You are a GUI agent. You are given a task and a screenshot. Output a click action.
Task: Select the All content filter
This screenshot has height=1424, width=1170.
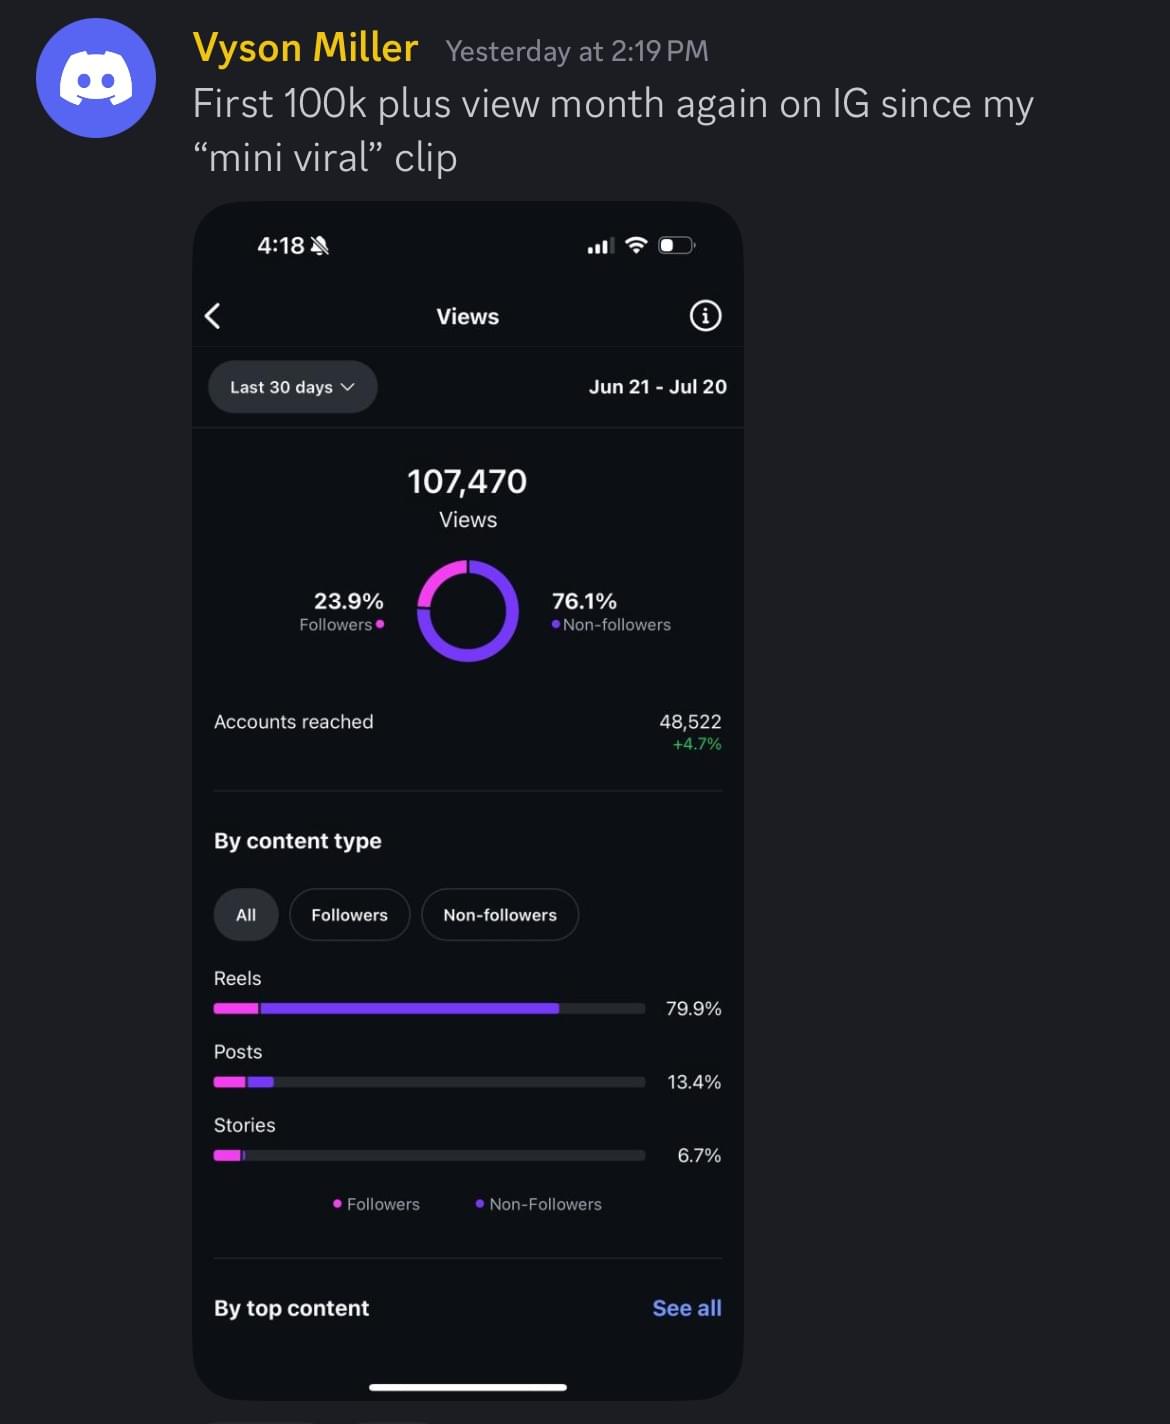coord(246,914)
